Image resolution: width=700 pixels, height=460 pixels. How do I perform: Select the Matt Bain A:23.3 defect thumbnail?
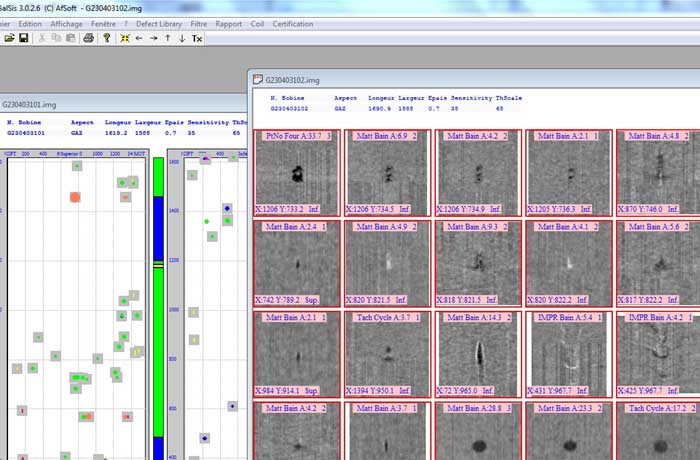569,431
